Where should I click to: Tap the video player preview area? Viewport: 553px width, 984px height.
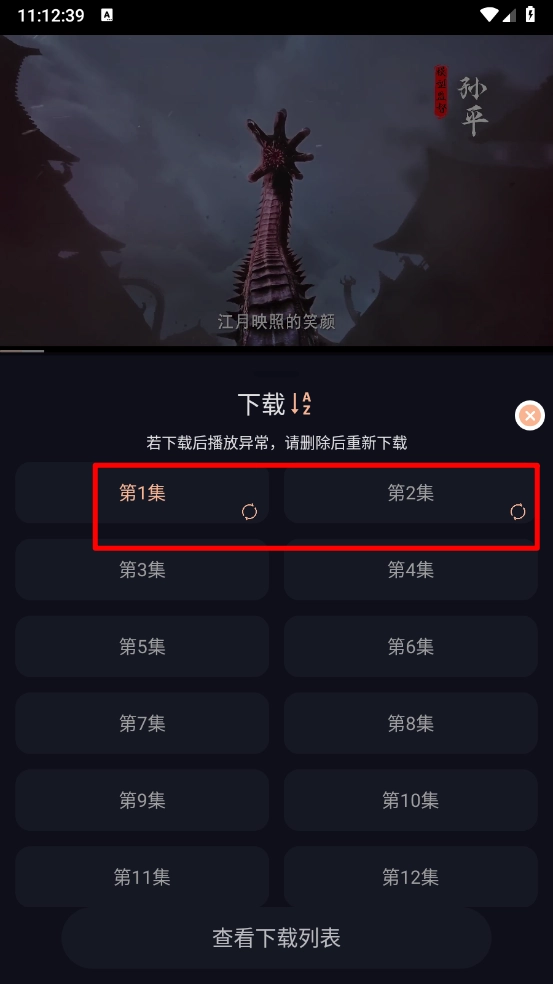pyautogui.click(x=276, y=190)
